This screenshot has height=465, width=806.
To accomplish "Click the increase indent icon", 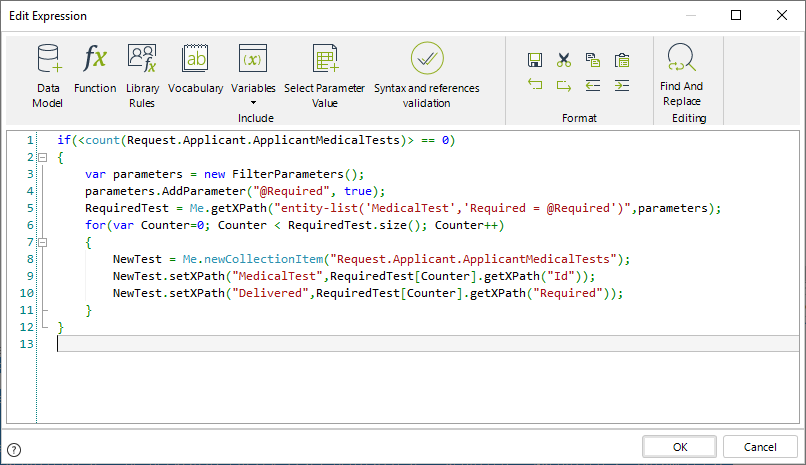I will pyautogui.click(x=622, y=86).
